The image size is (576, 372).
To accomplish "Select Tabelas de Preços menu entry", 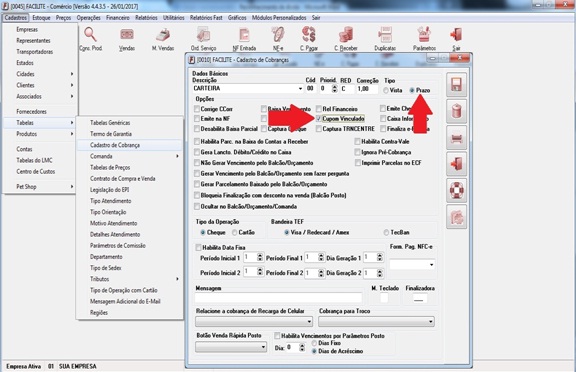I will pos(110,167).
